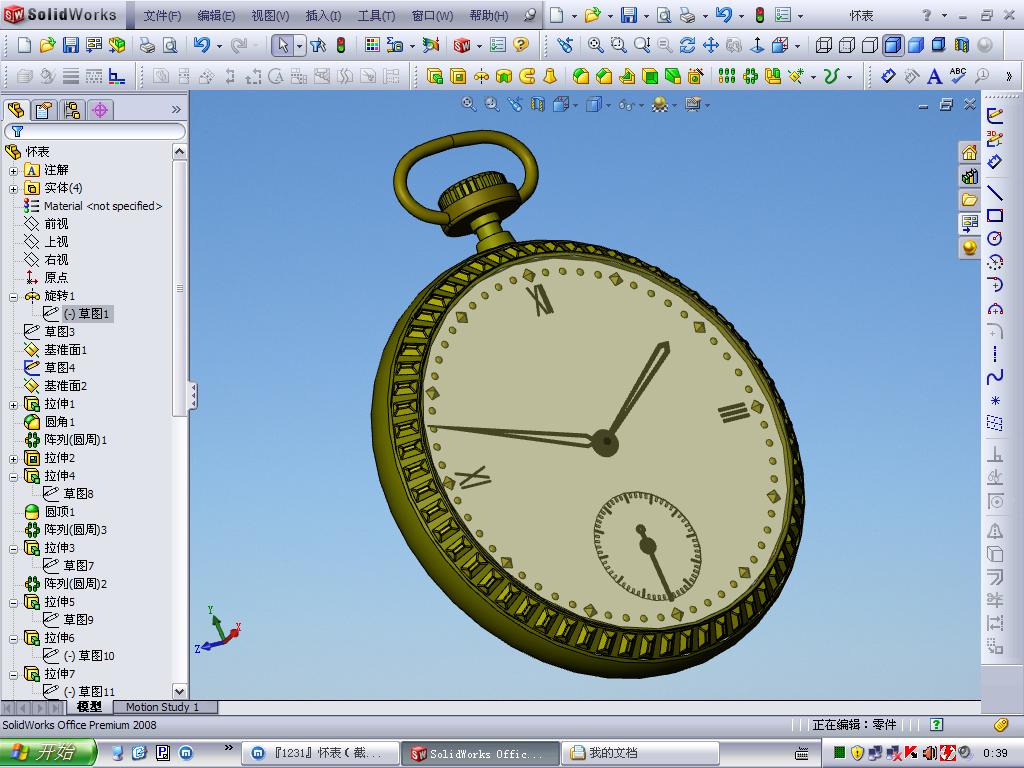Click the Rotate View icon
The height and width of the screenshot is (768, 1024).
pos(687,44)
